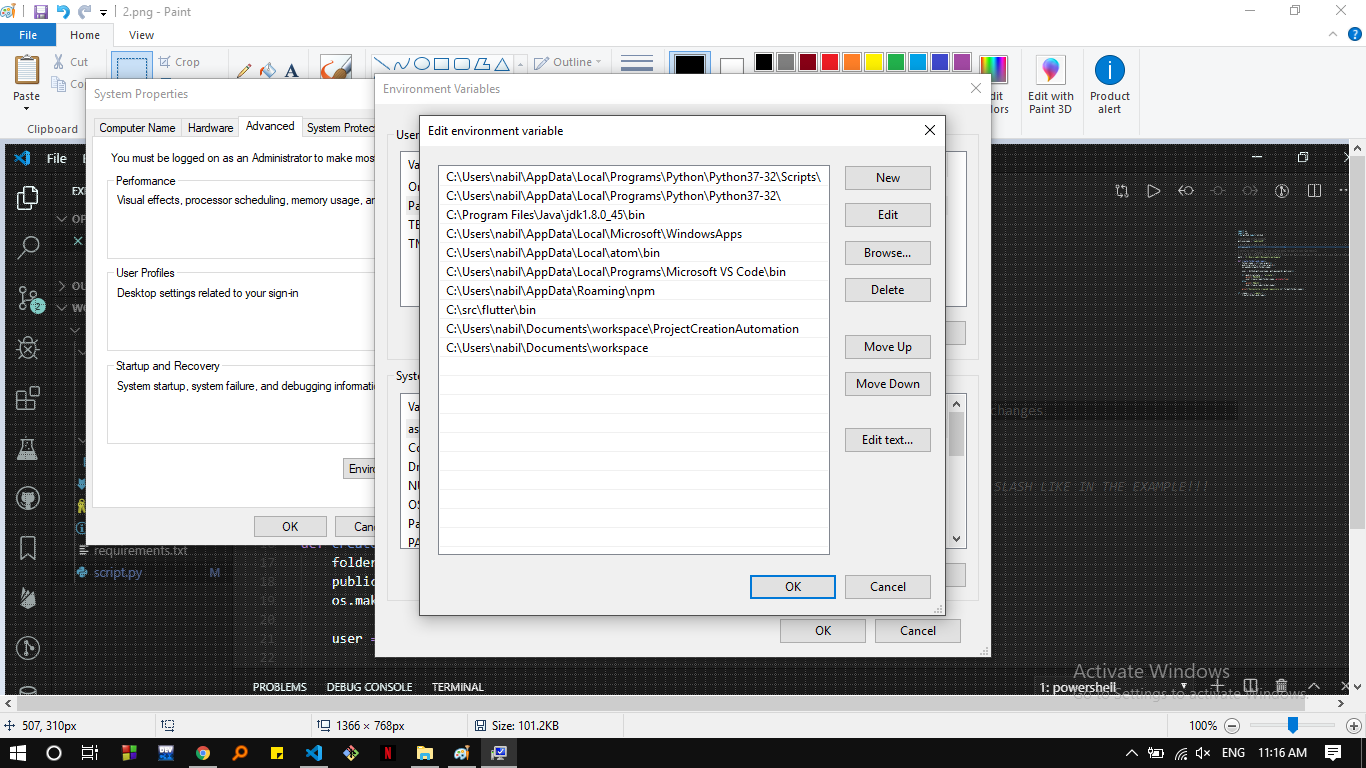This screenshot has width=1366, height=768.
Task: Click New in Edit environment variable dialog
Action: pos(888,178)
